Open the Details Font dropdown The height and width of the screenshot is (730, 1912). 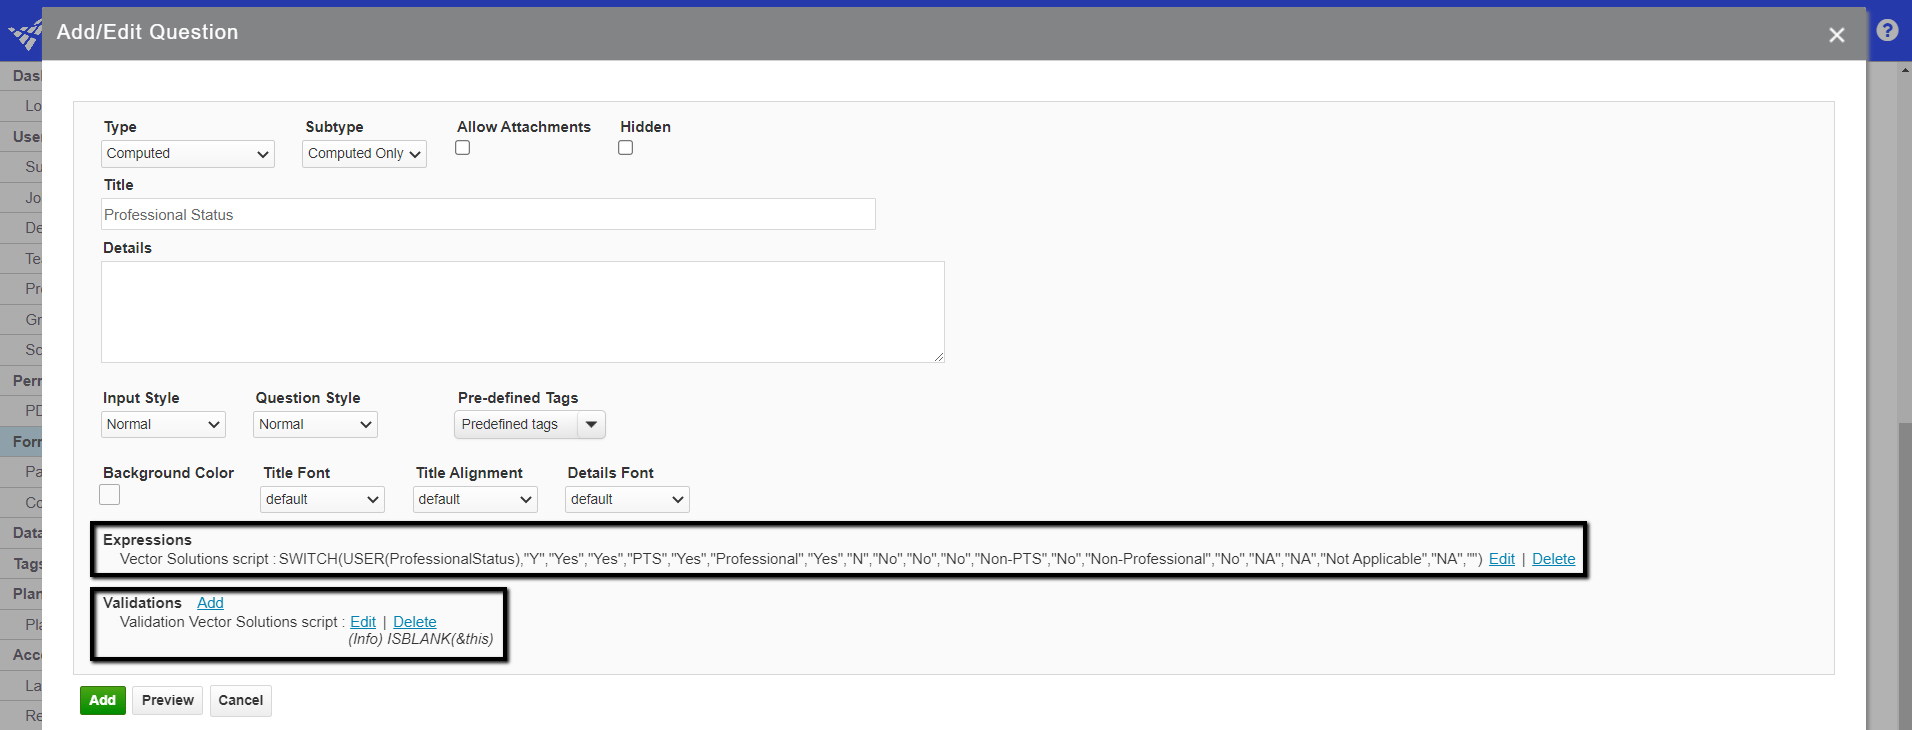tap(627, 500)
